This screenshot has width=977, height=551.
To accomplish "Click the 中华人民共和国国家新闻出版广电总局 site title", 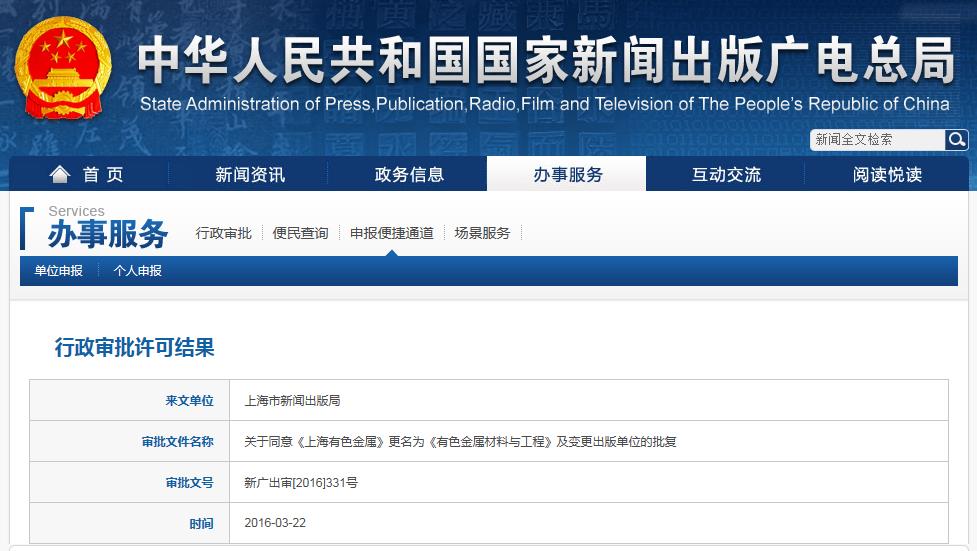I will 546,60.
